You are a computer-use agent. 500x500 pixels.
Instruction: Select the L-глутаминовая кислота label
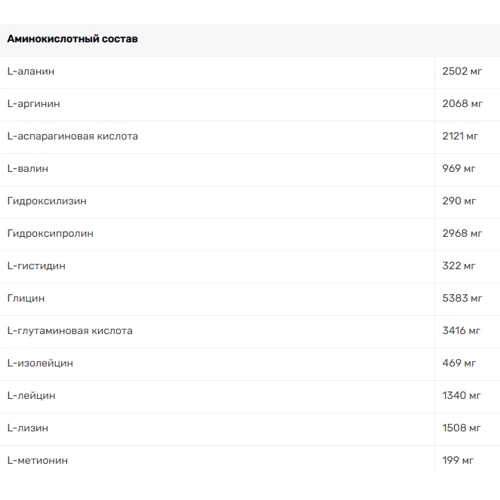tap(70, 331)
